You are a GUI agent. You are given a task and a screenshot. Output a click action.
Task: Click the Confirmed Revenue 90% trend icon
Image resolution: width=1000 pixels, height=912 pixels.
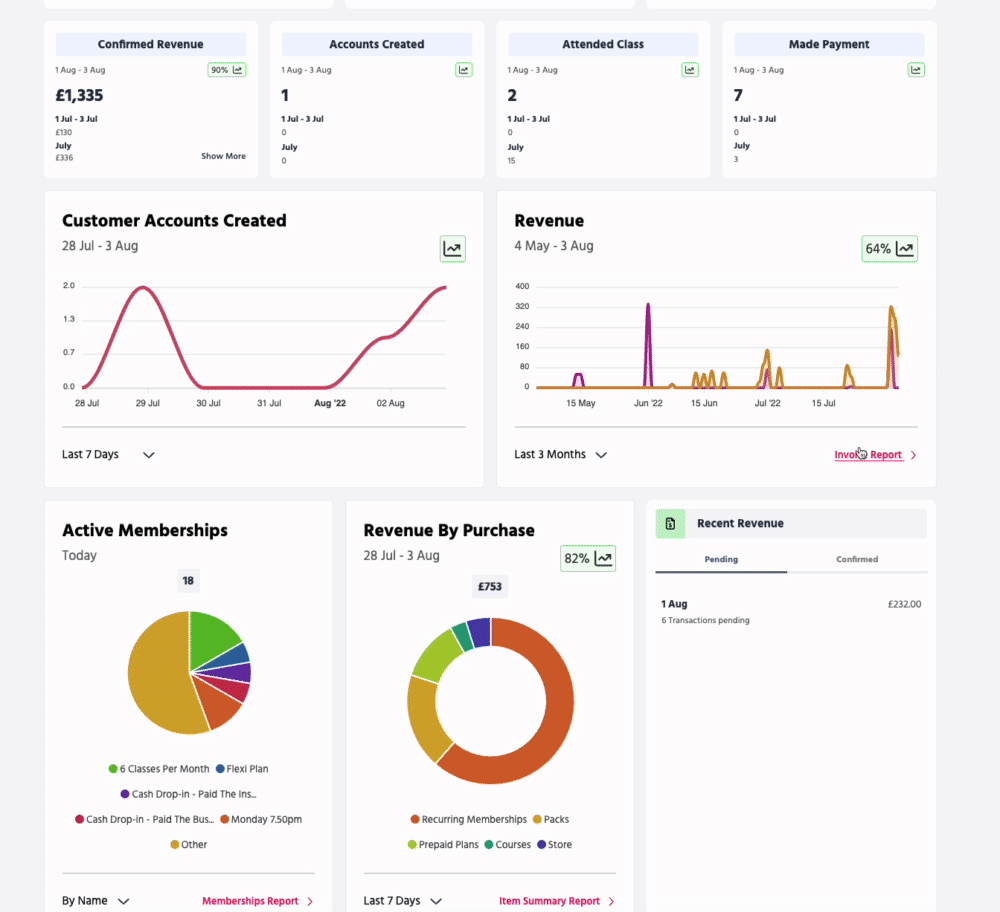[227, 70]
